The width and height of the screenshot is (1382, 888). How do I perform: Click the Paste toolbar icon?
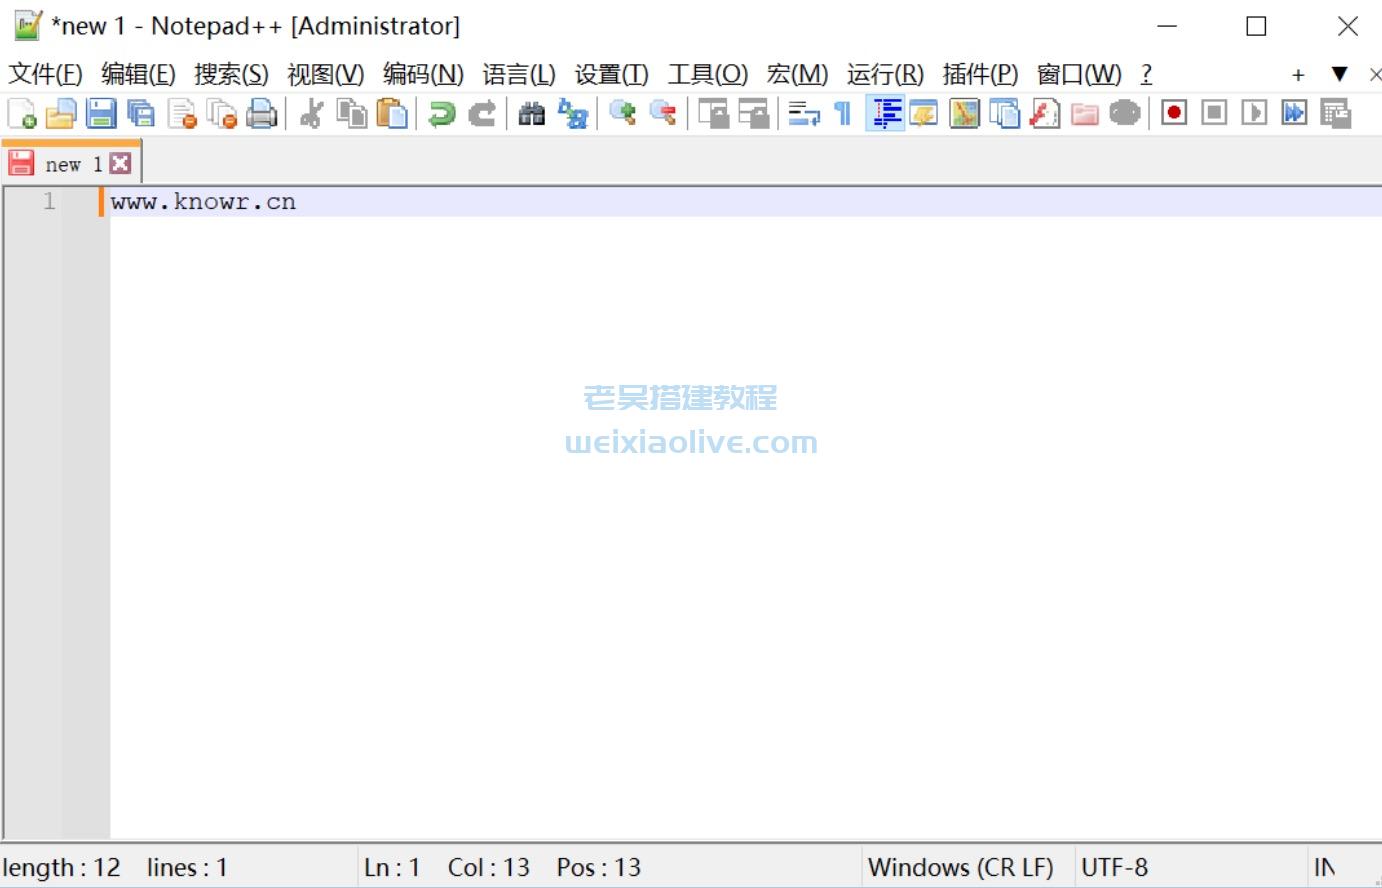(392, 113)
